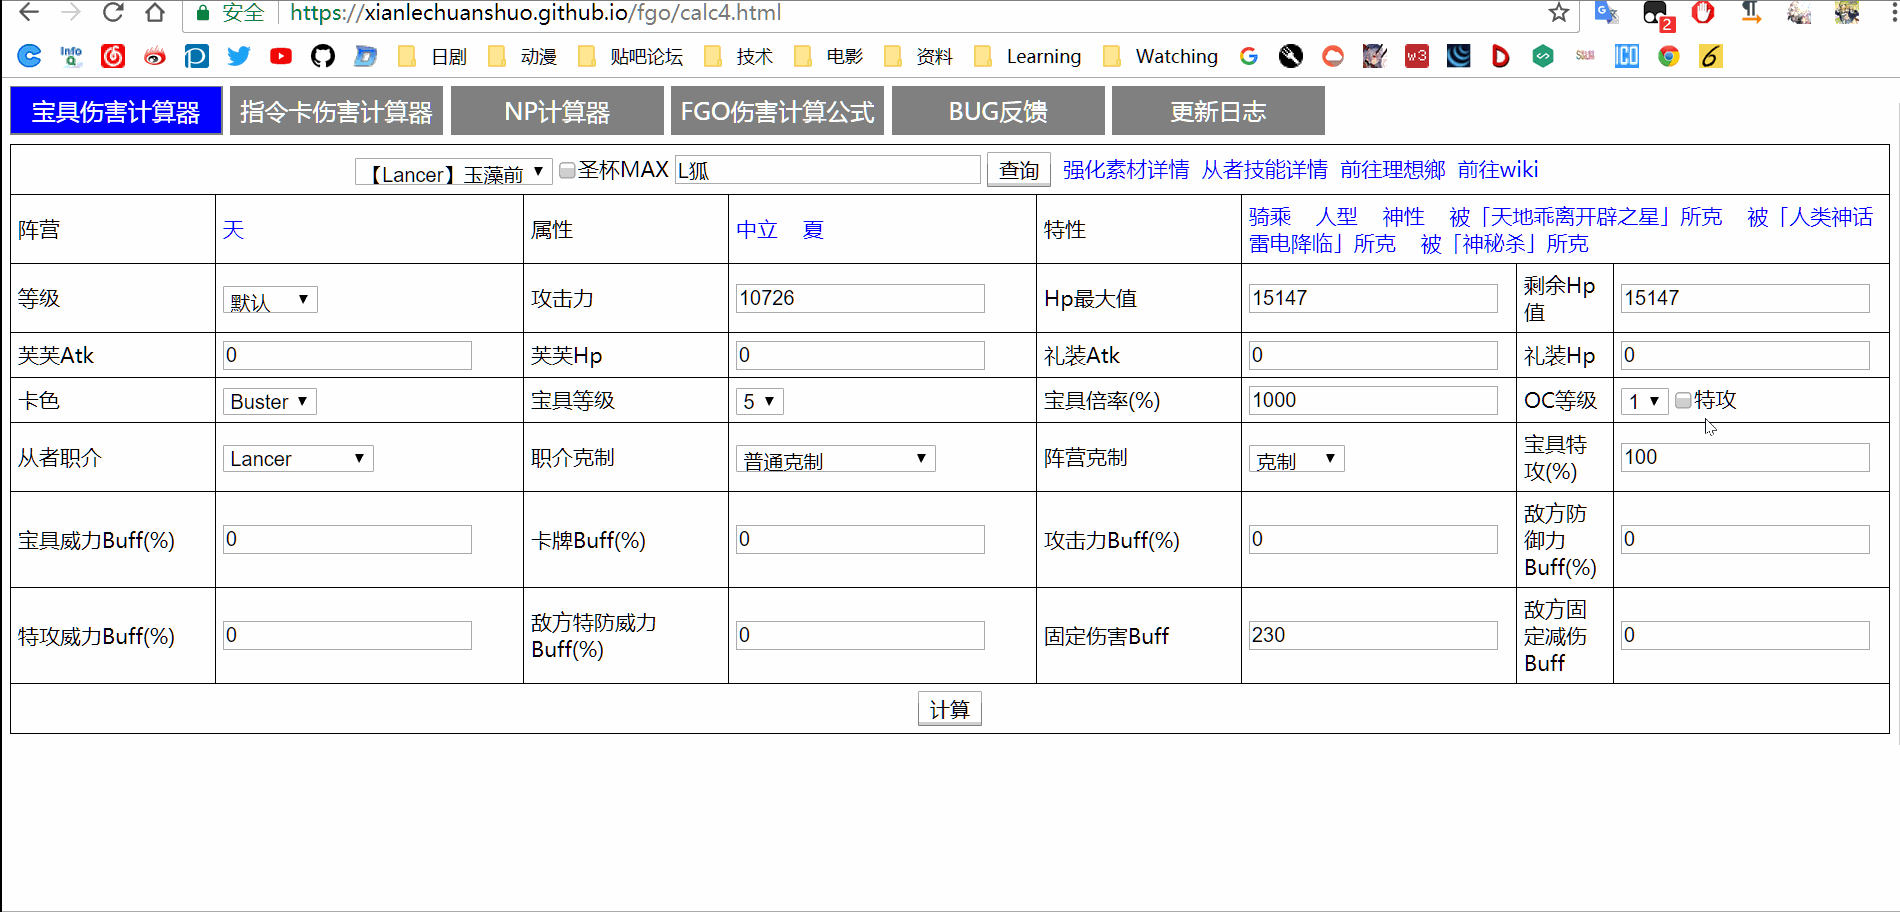Screen dimensions: 1900x912
Task: Enable the 特攻 checkbox next to OC等级
Action: click(1683, 400)
